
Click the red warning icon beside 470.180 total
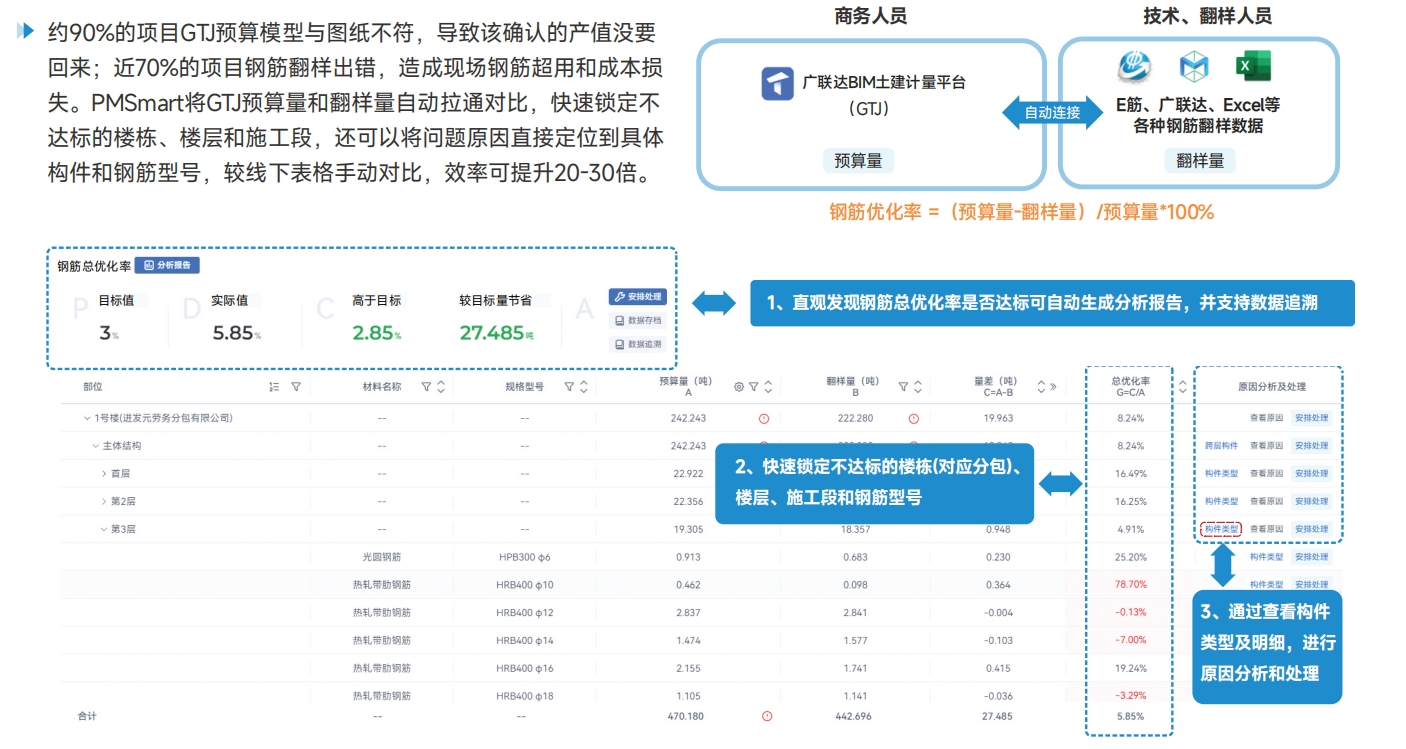[x=767, y=716]
